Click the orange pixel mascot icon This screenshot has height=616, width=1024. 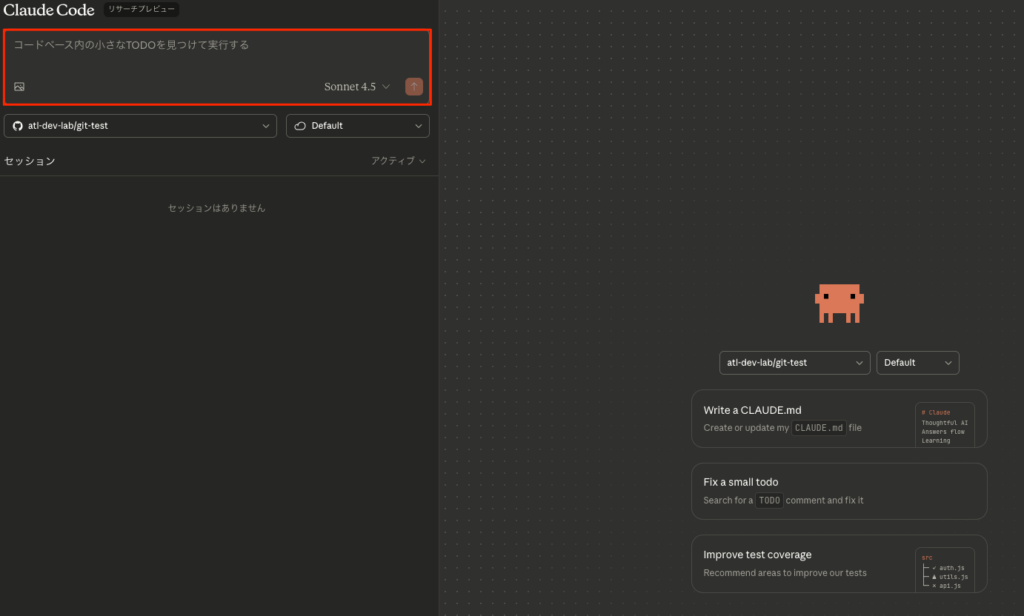[839, 303]
